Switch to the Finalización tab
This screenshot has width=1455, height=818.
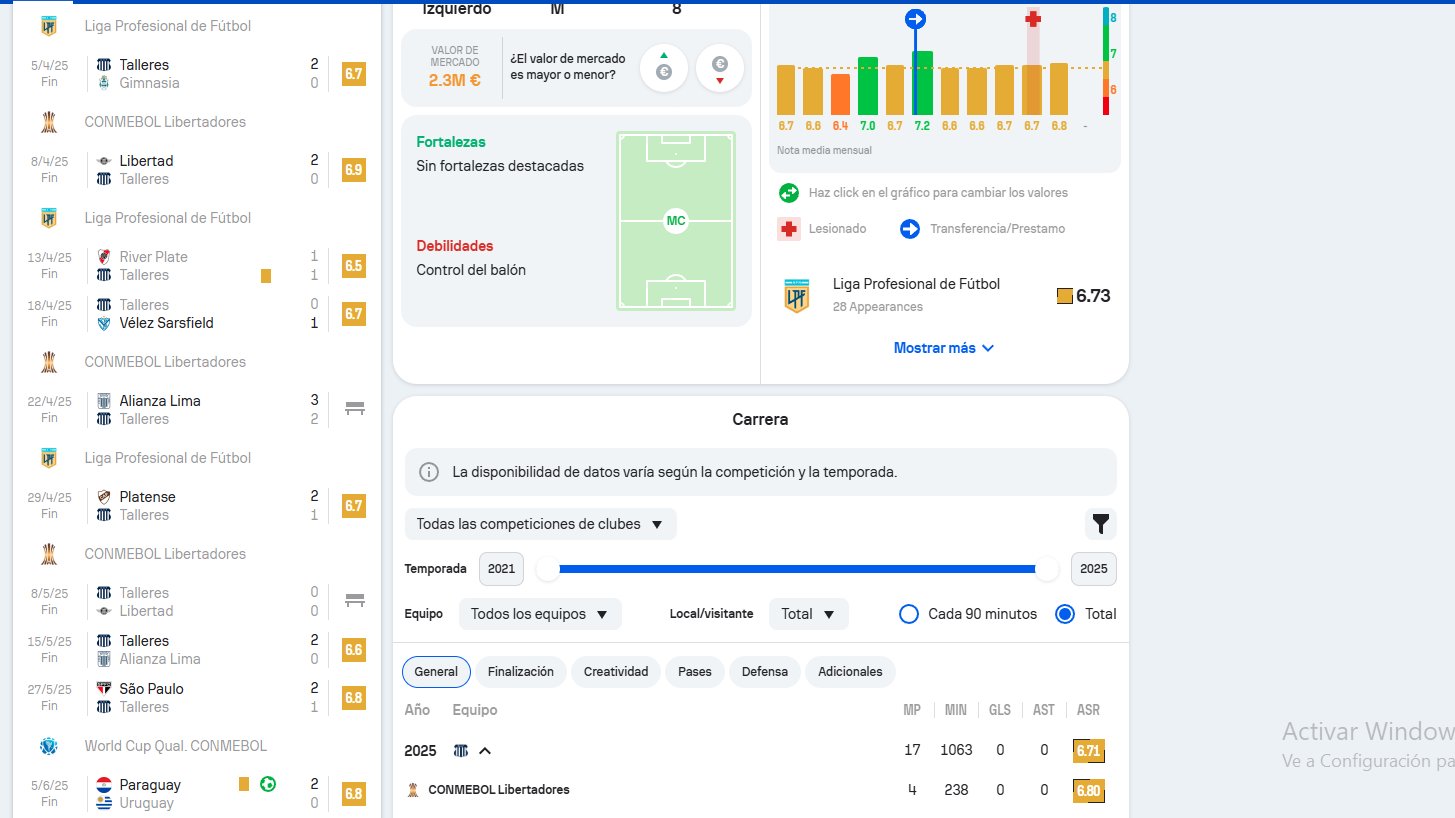(521, 672)
